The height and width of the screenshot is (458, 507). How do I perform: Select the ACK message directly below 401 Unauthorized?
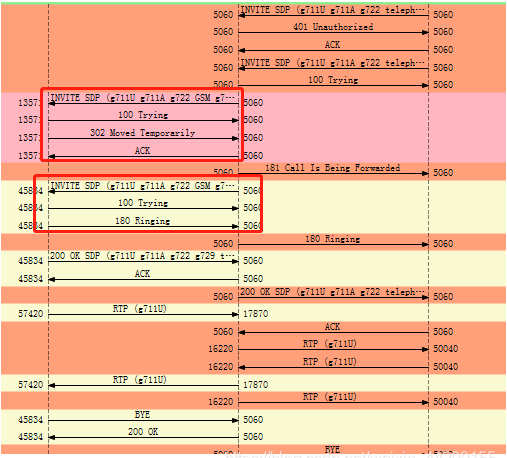pos(333,45)
